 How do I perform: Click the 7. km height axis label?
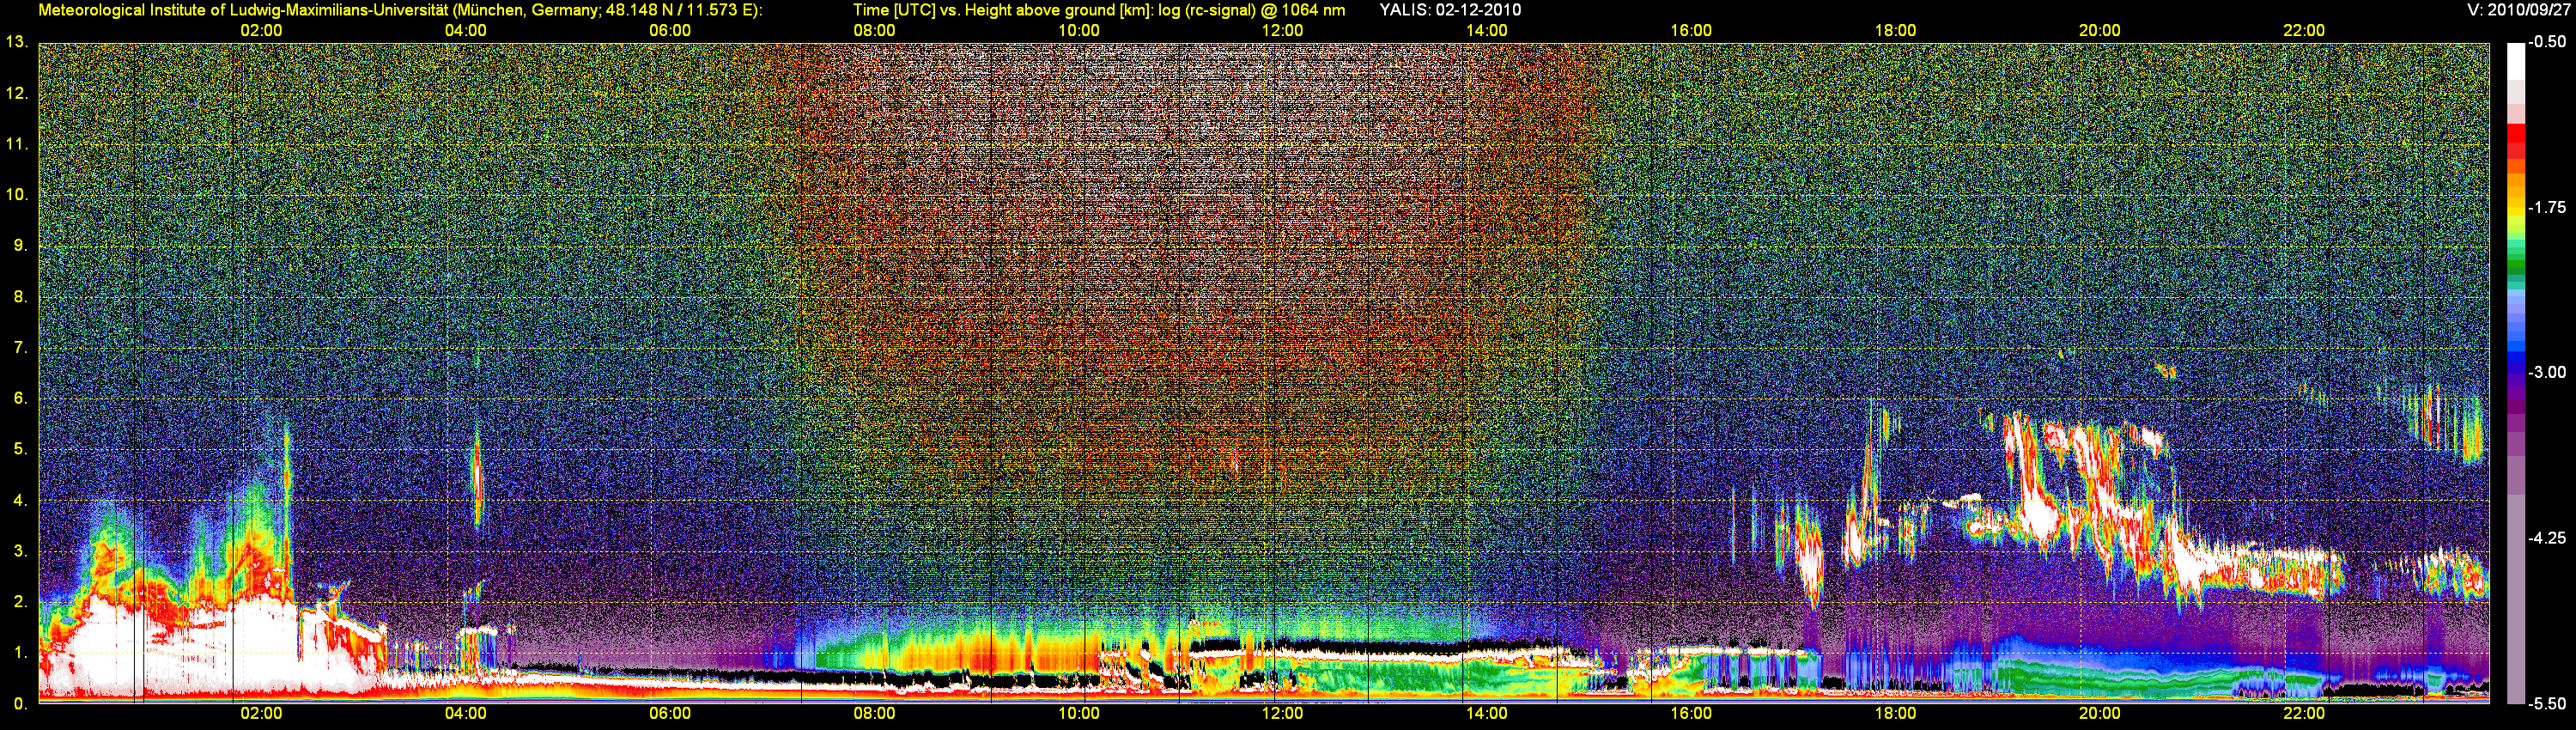20,347
